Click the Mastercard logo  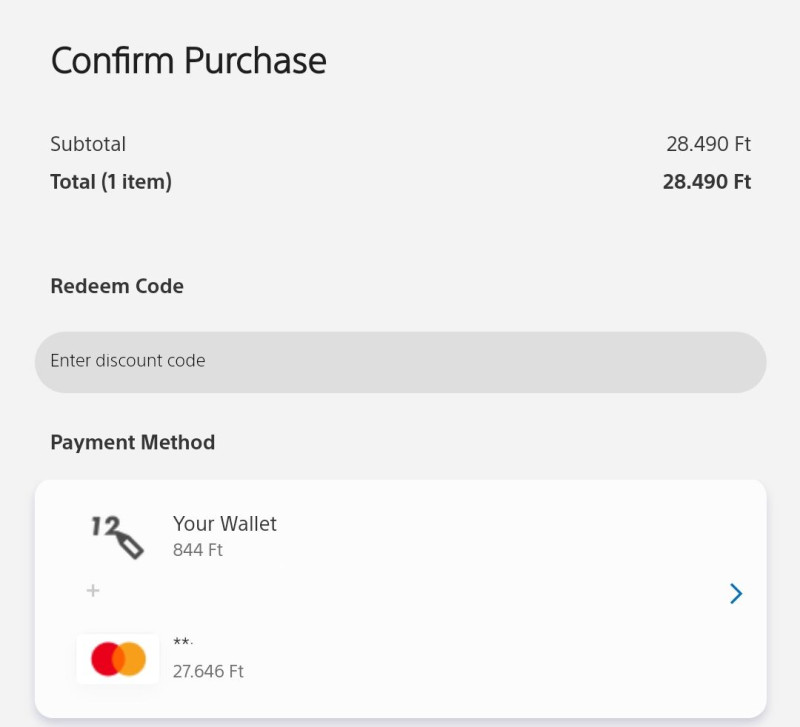pyautogui.click(x=118, y=659)
